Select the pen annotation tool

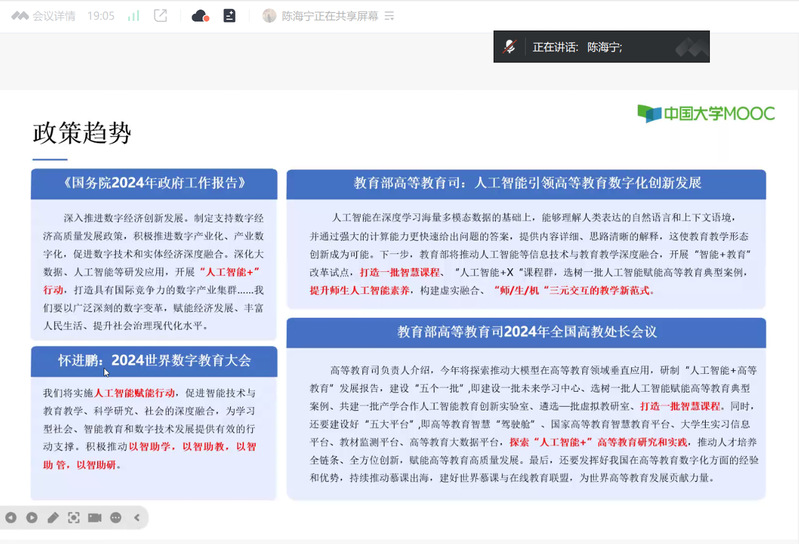pos(53,517)
